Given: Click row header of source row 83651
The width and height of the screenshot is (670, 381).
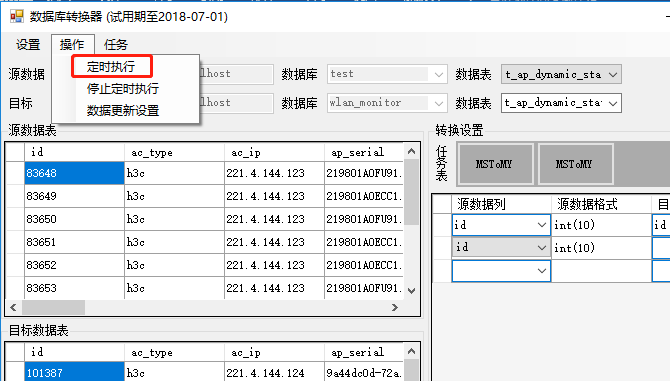Looking at the screenshot, I should click(15, 242).
